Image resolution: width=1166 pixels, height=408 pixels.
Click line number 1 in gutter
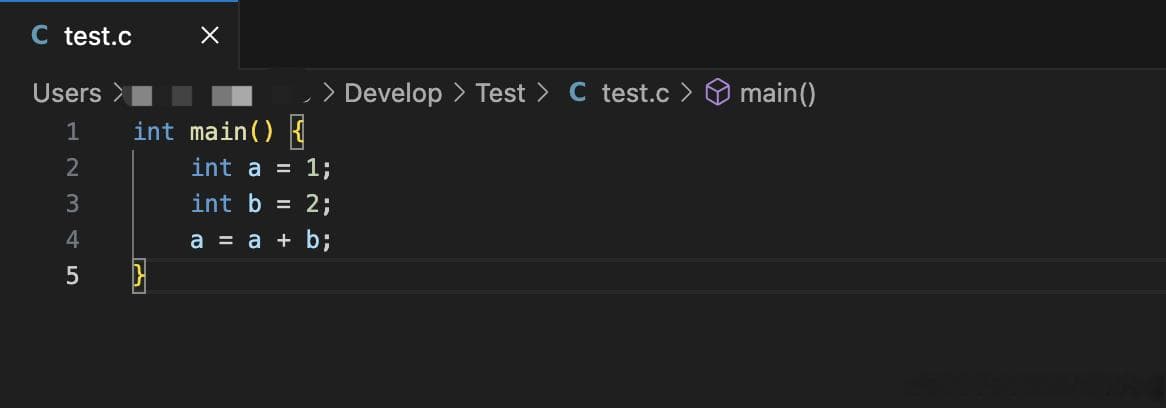pos(72,132)
